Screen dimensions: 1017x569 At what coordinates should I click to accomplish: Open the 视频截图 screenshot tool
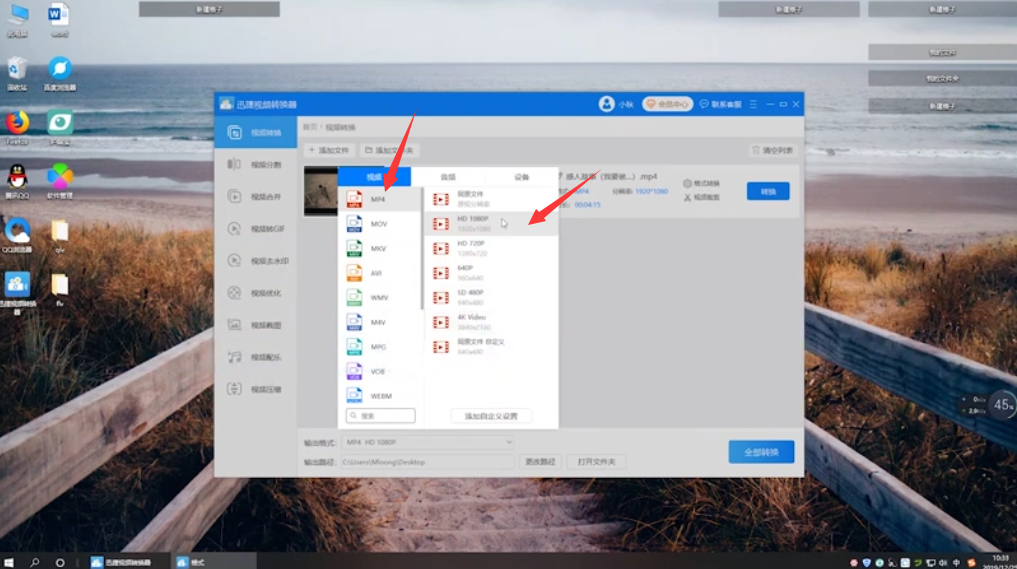[x=256, y=325]
